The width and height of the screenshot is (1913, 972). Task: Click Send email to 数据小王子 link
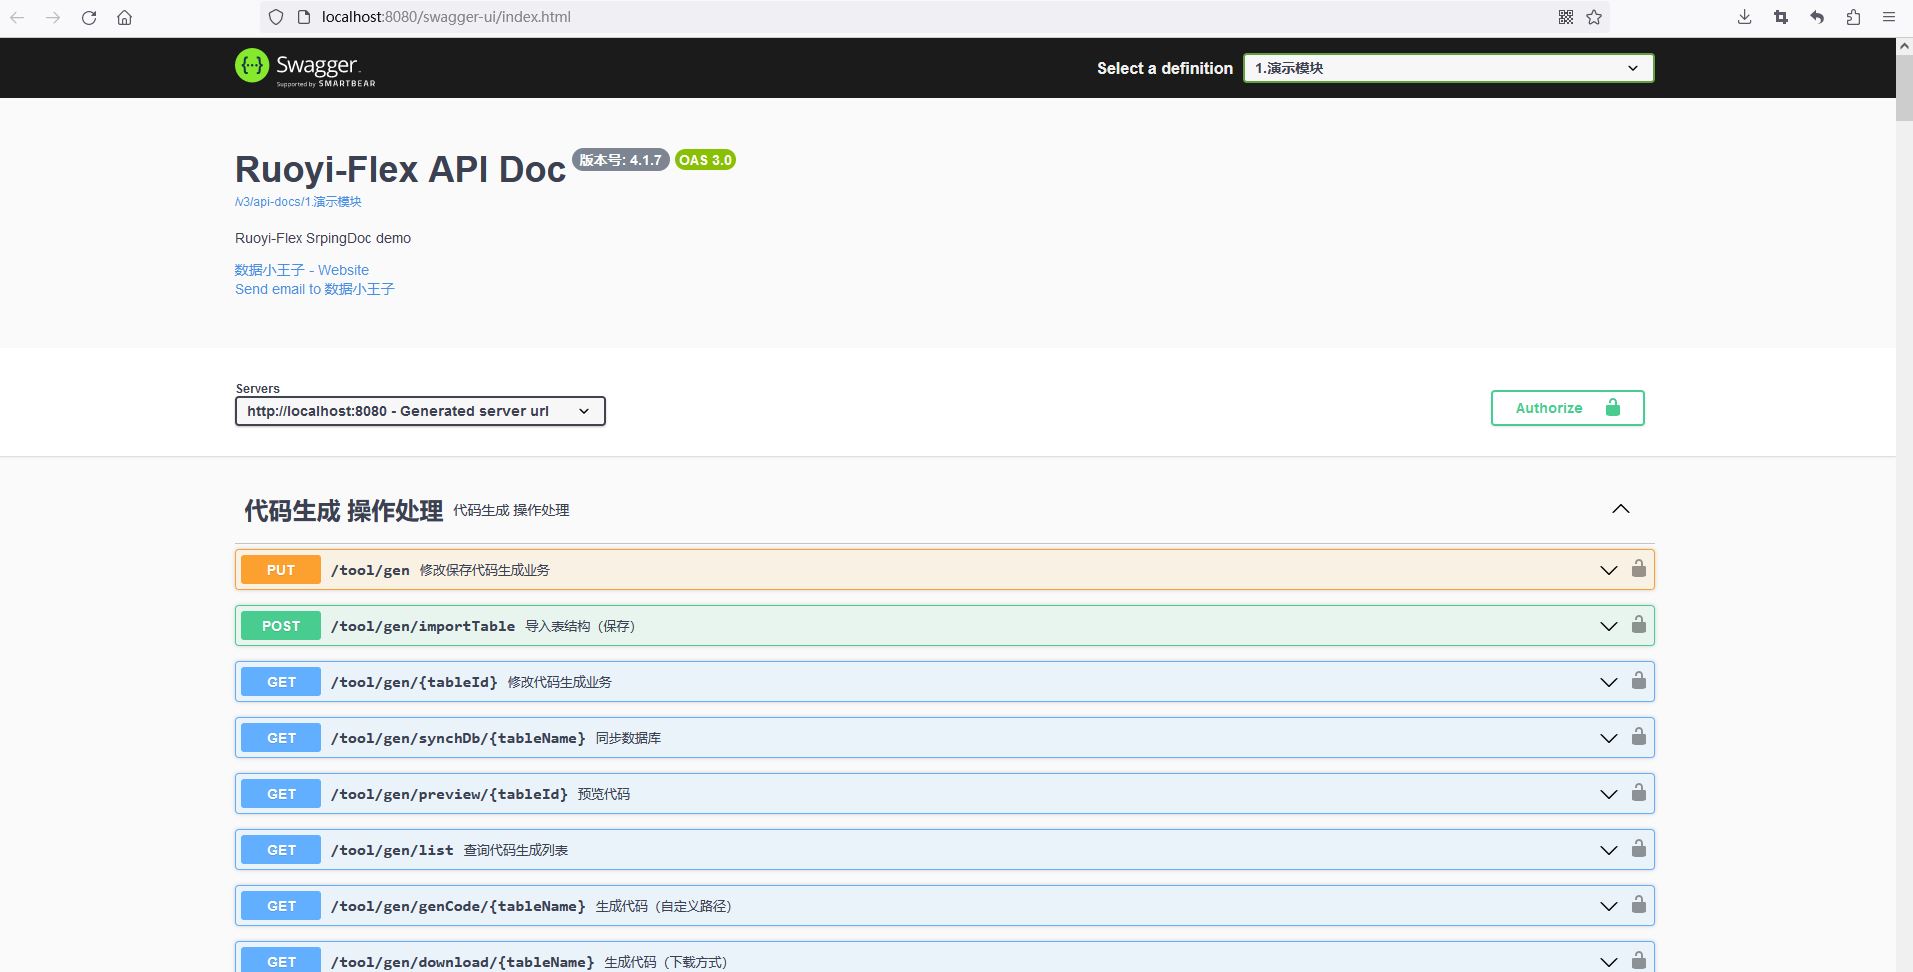(x=315, y=289)
